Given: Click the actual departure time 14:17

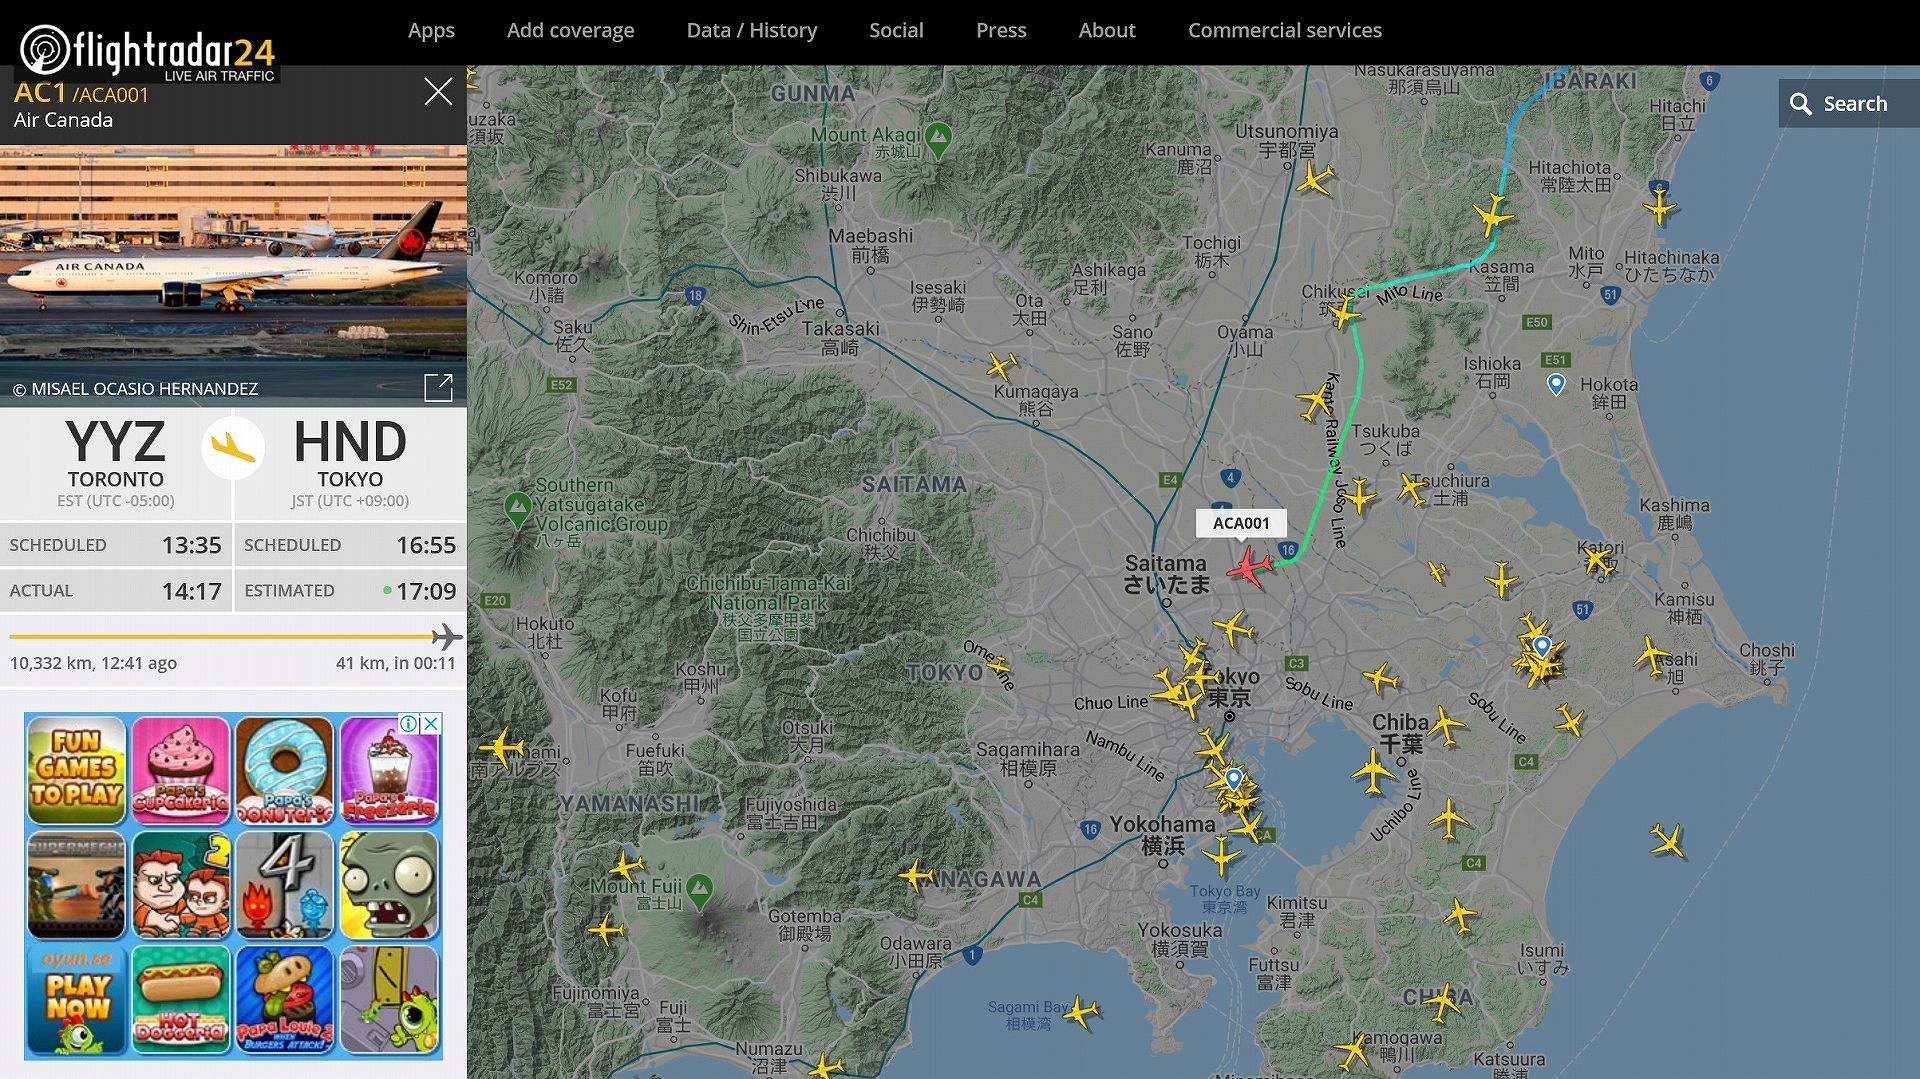Looking at the screenshot, I should point(191,591).
